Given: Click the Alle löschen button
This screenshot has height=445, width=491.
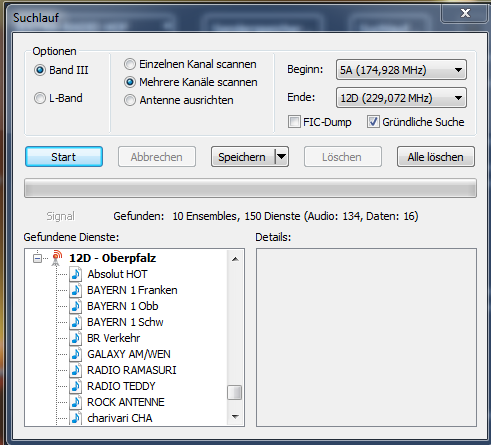Looking at the screenshot, I should [x=436, y=157].
